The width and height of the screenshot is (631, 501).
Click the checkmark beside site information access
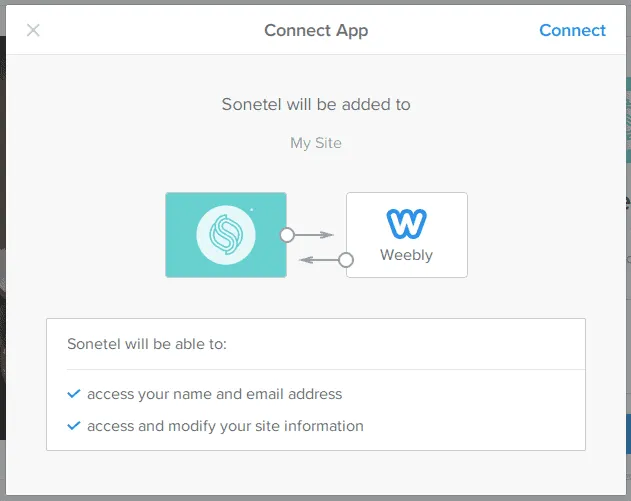coord(73,426)
